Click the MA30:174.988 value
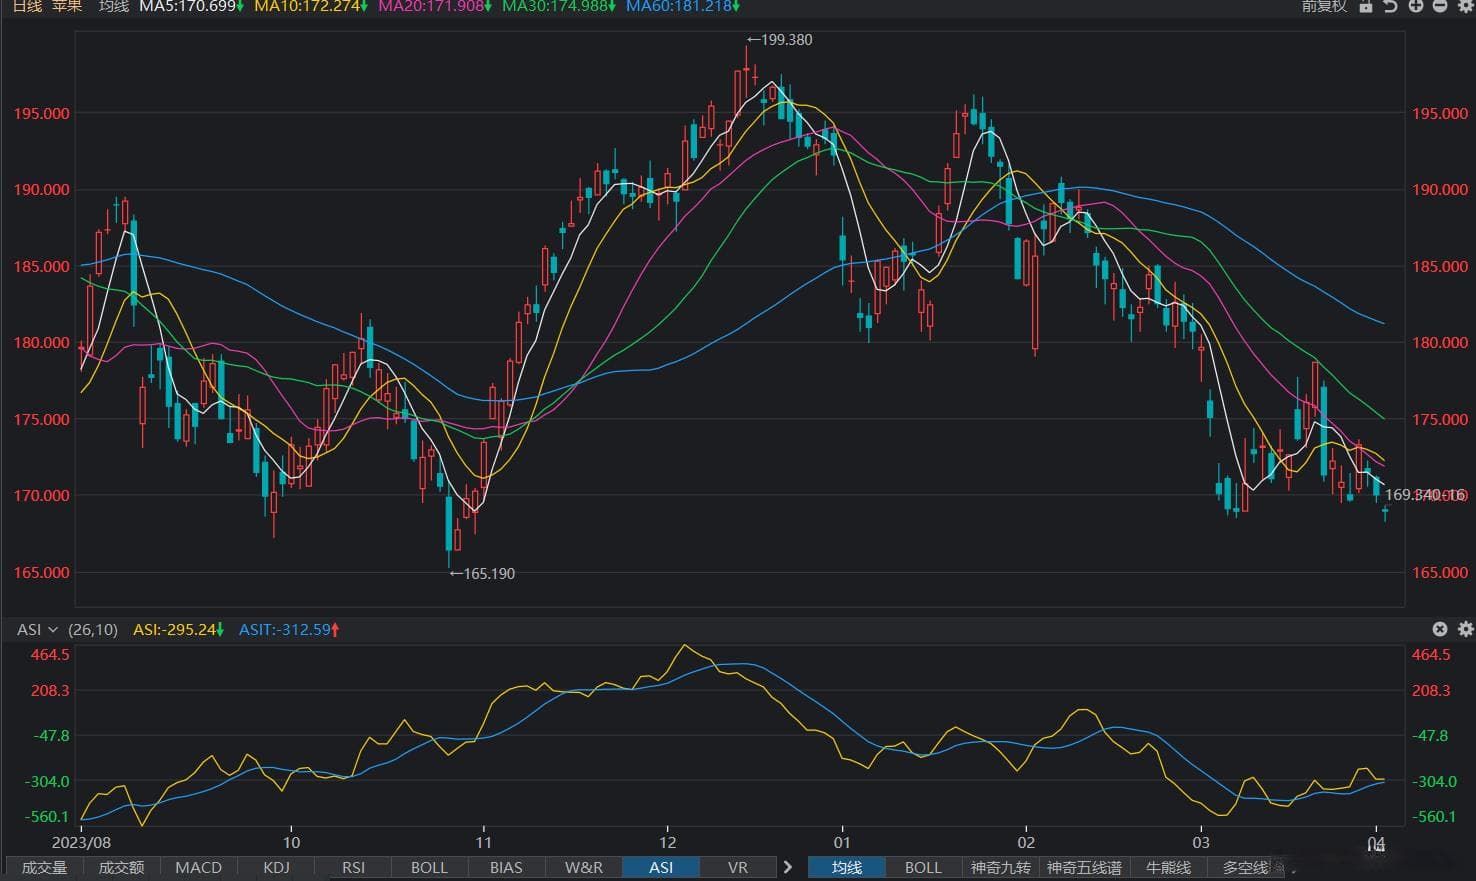The image size is (1476, 881). [555, 6]
